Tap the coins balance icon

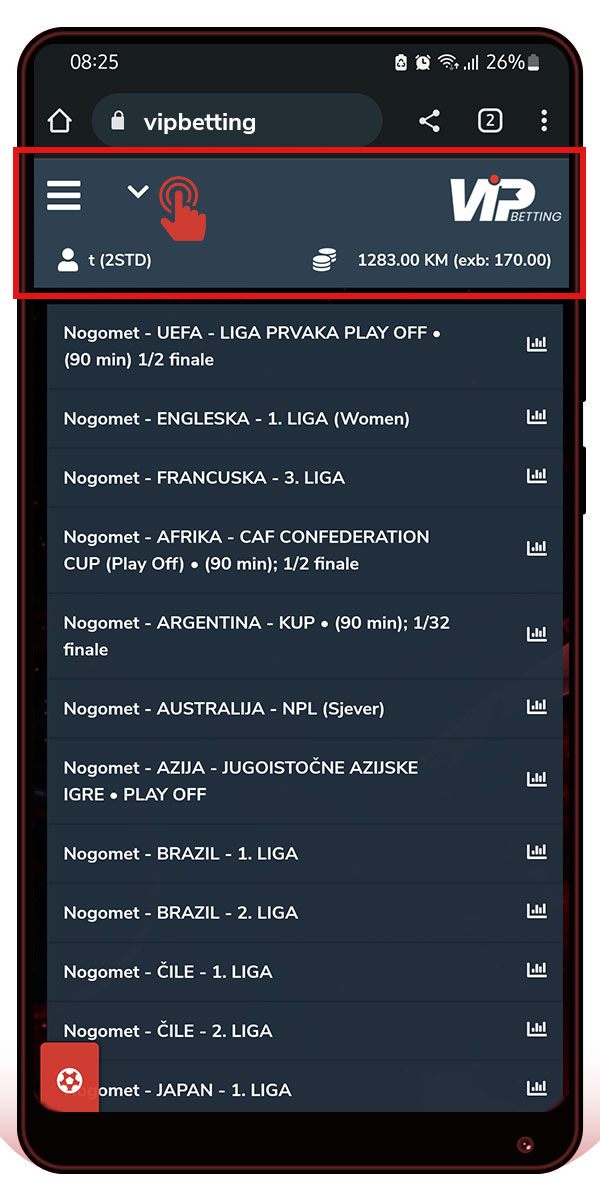[324, 260]
